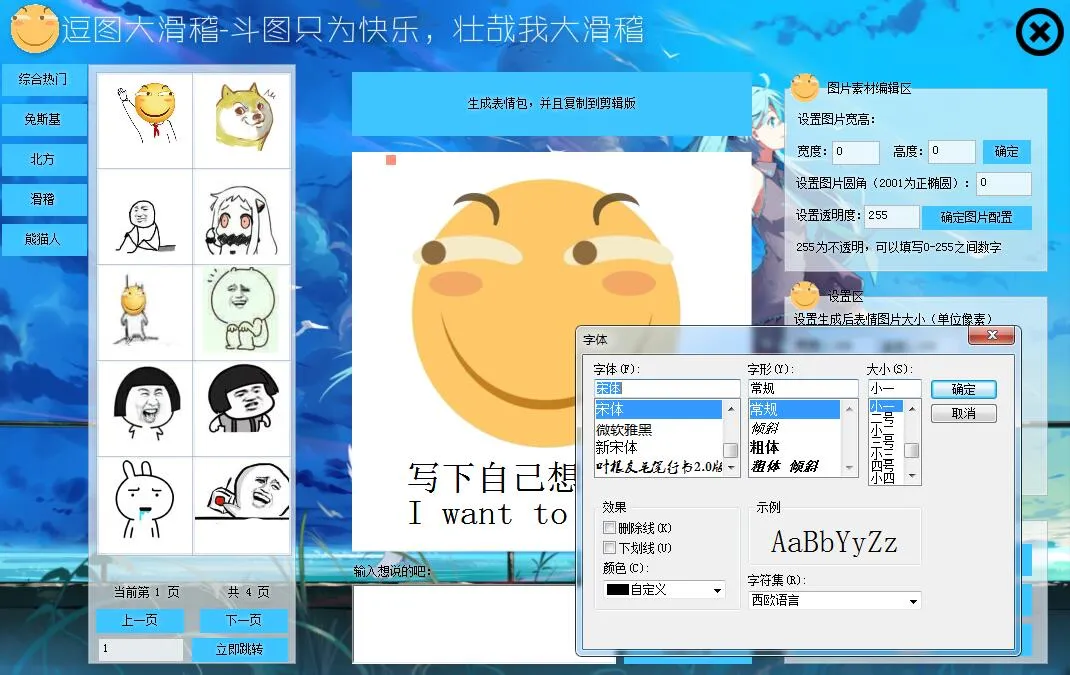Click the small pink square above the canvas
This screenshot has width=1070, height=675.
pyautogui.click(x=391, y=160)
